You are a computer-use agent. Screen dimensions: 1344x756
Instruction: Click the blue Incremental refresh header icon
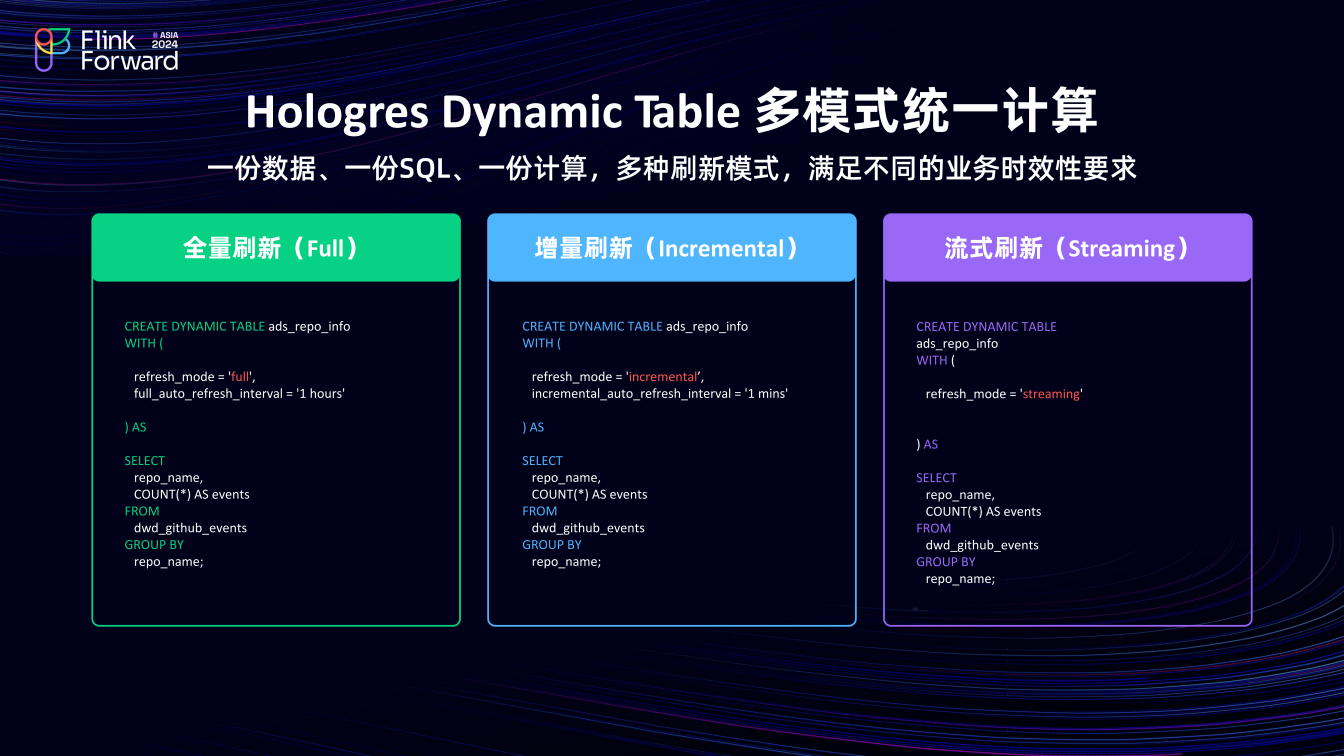click(671, 247)
